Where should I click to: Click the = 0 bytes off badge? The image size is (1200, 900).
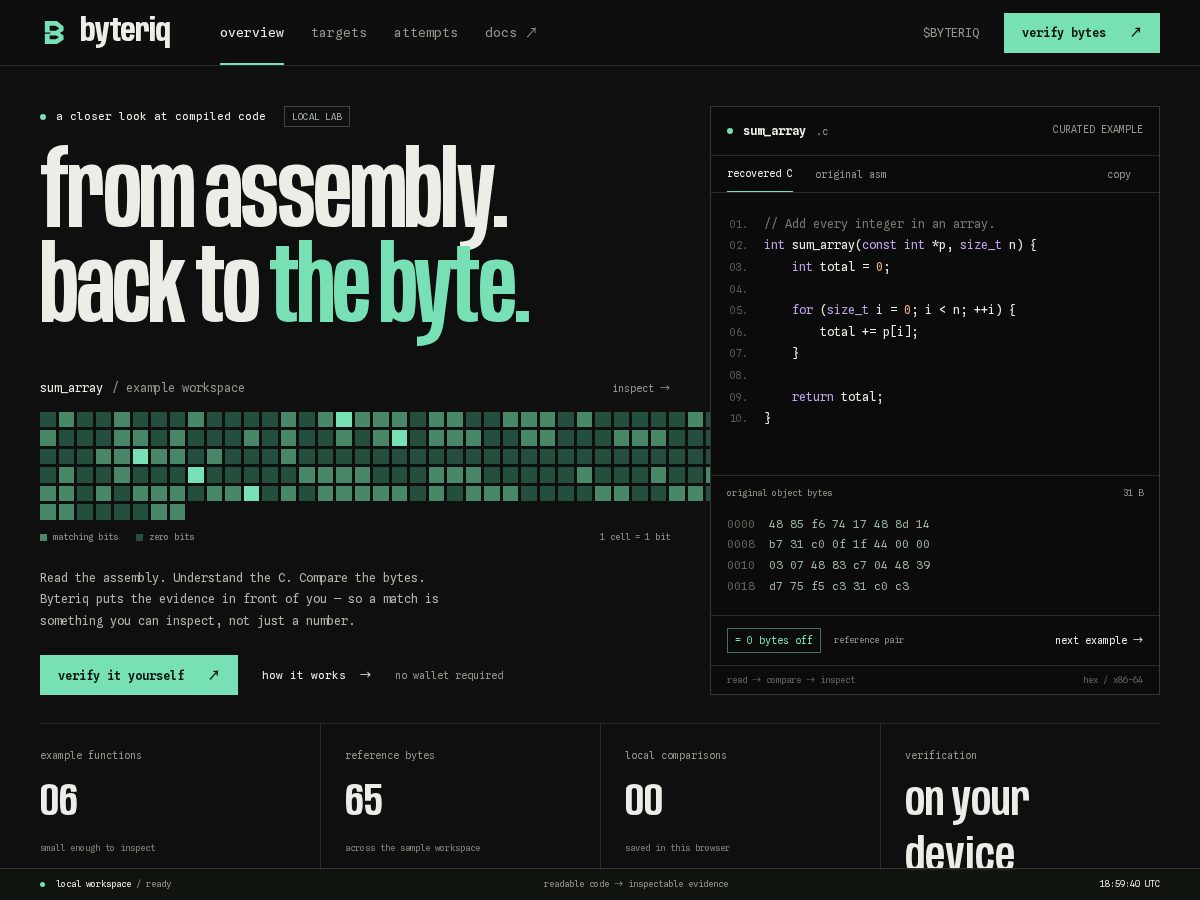pos(774,640)
